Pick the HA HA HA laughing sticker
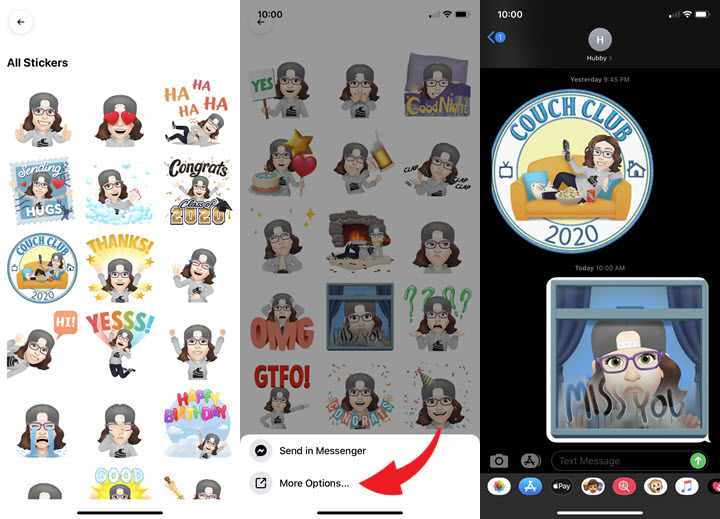720x519 pixels. 197,113
